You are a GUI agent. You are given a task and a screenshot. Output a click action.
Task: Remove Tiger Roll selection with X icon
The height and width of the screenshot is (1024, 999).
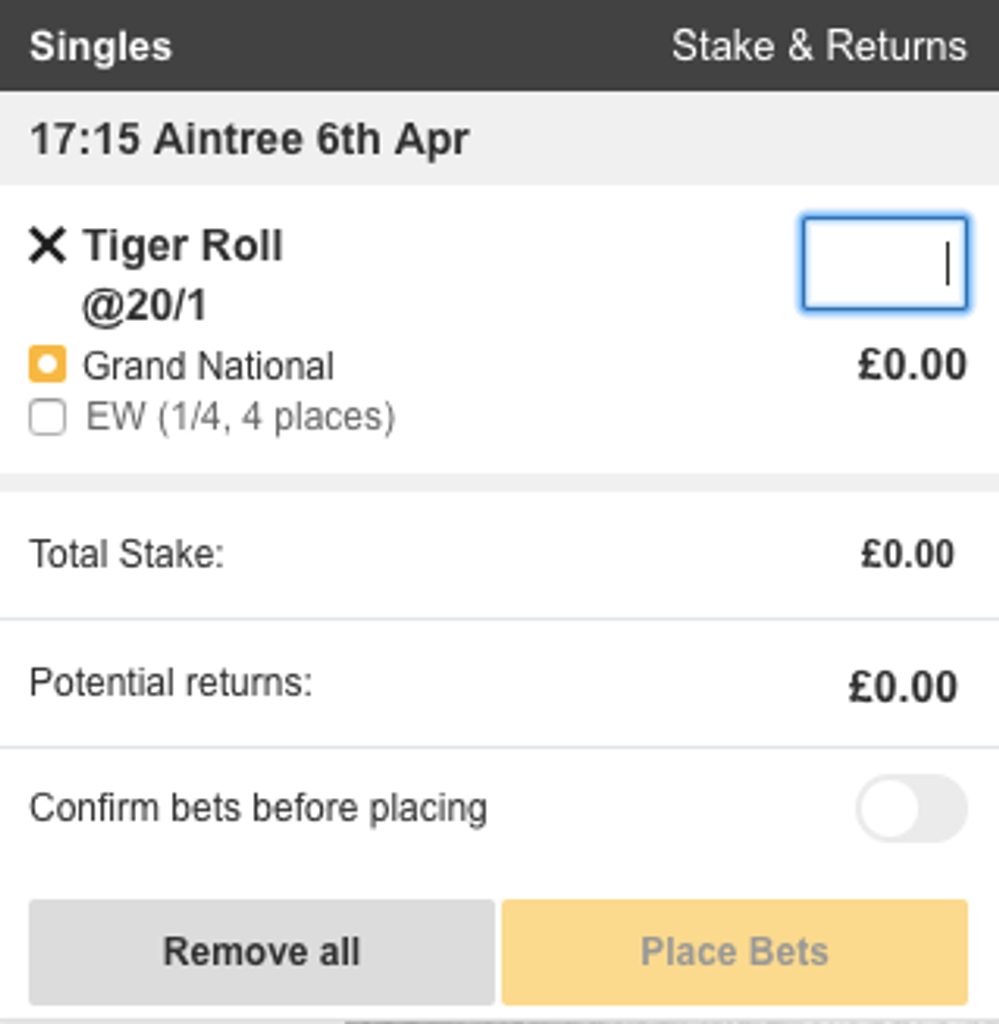click(47, 245)
